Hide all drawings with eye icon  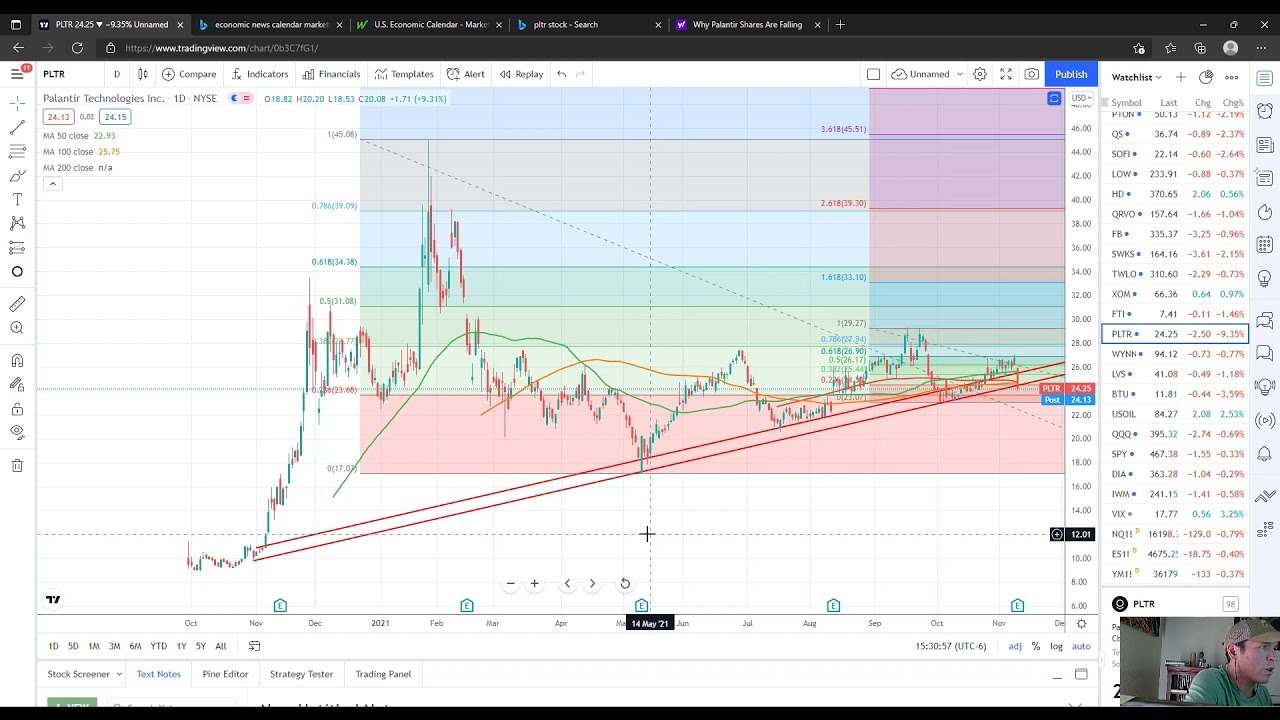coord(17,432)
